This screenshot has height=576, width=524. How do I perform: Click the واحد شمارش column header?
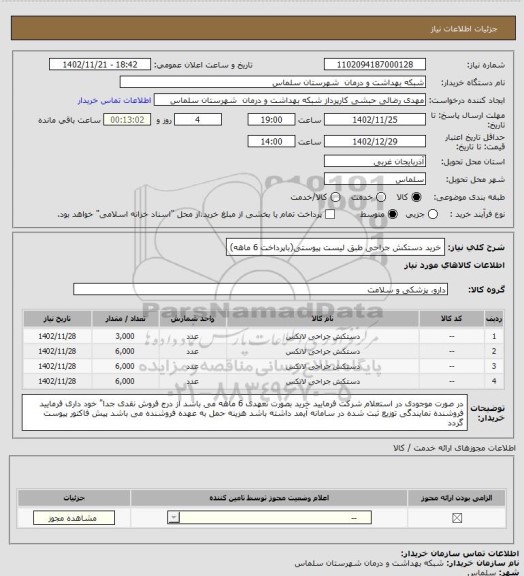tap(193, 319)
